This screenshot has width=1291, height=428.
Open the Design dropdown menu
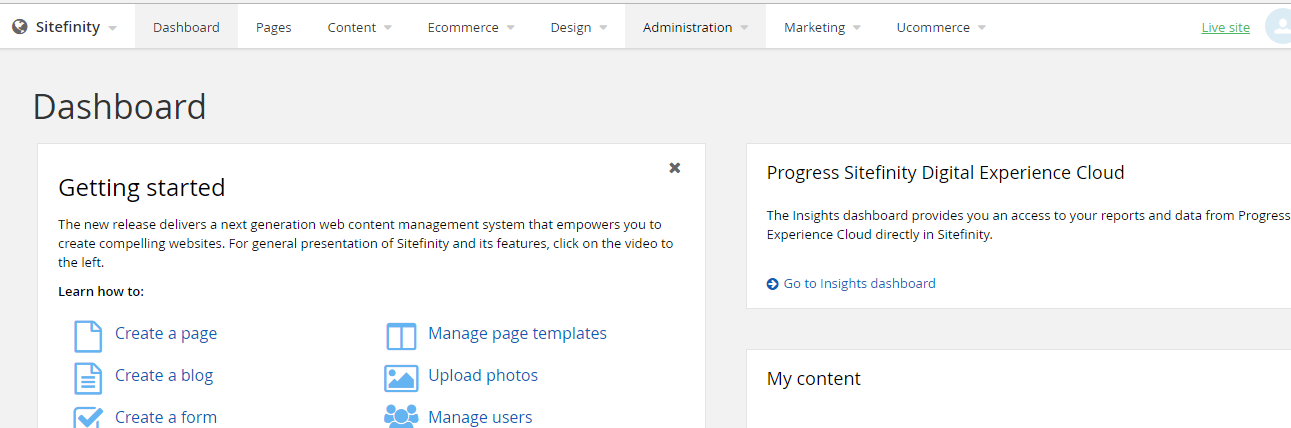click(x=579, y=27)
